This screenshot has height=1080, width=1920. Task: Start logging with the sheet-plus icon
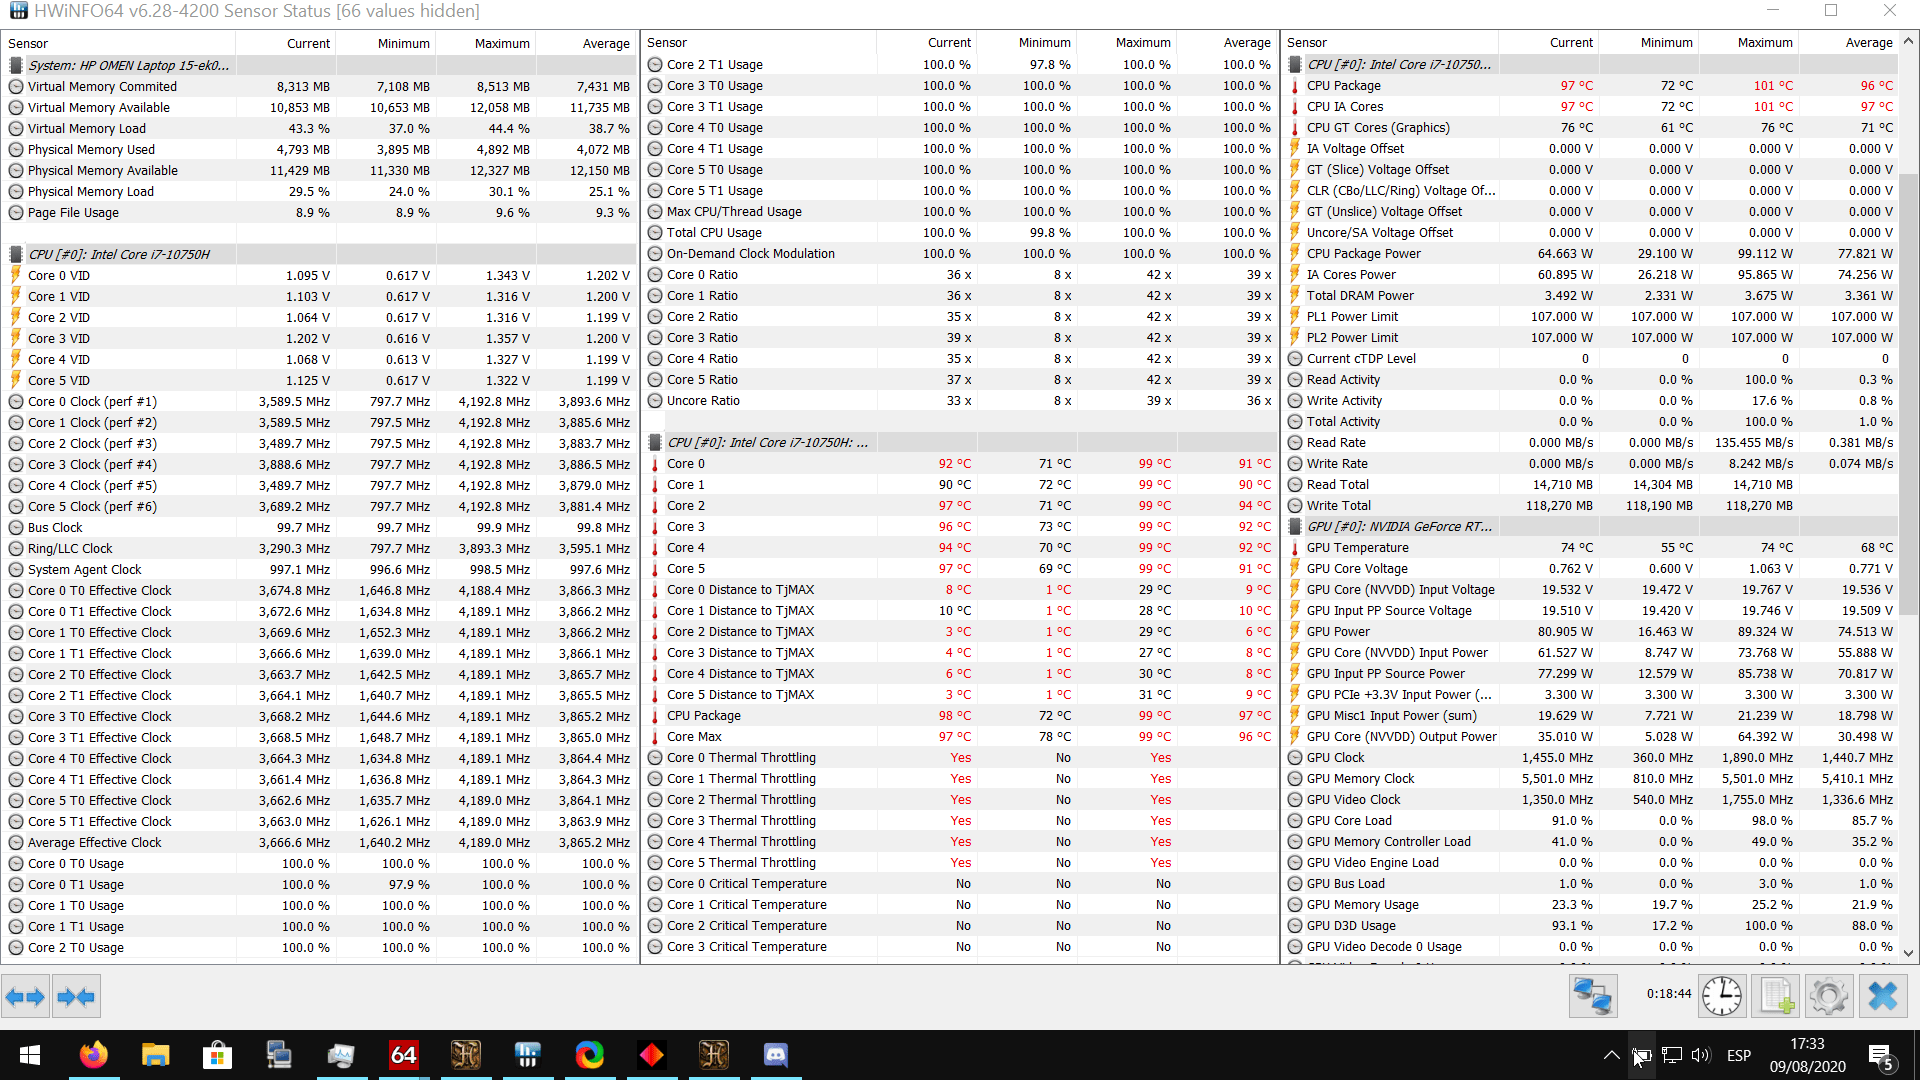1776,997
